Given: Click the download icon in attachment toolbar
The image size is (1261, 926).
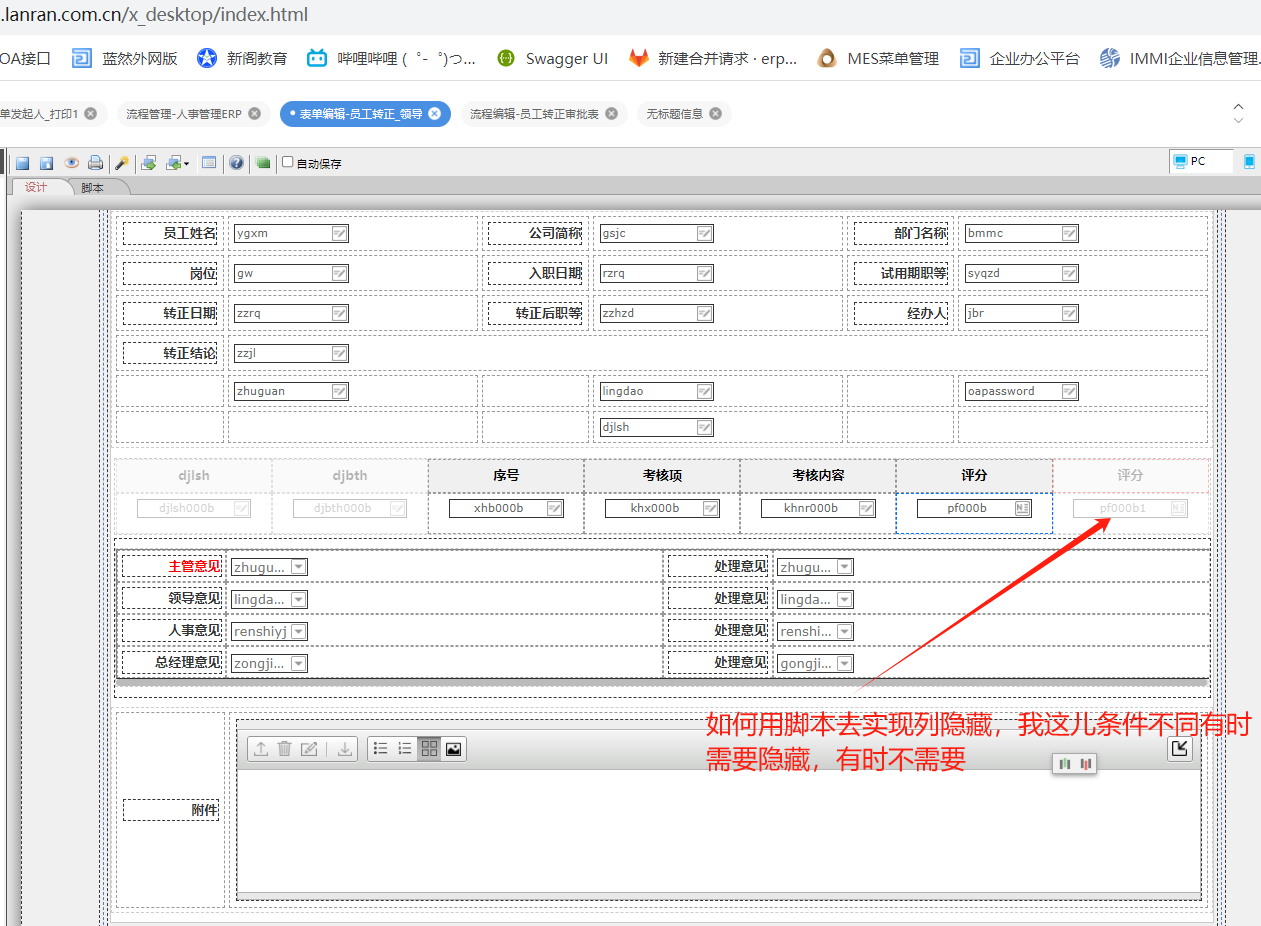Looking at the screenshot, I should 345,749.
